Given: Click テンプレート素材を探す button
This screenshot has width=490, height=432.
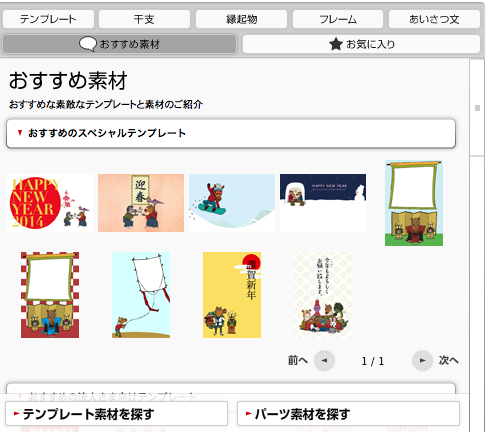Looking at the screenshot, I should (x=116, y=414).
